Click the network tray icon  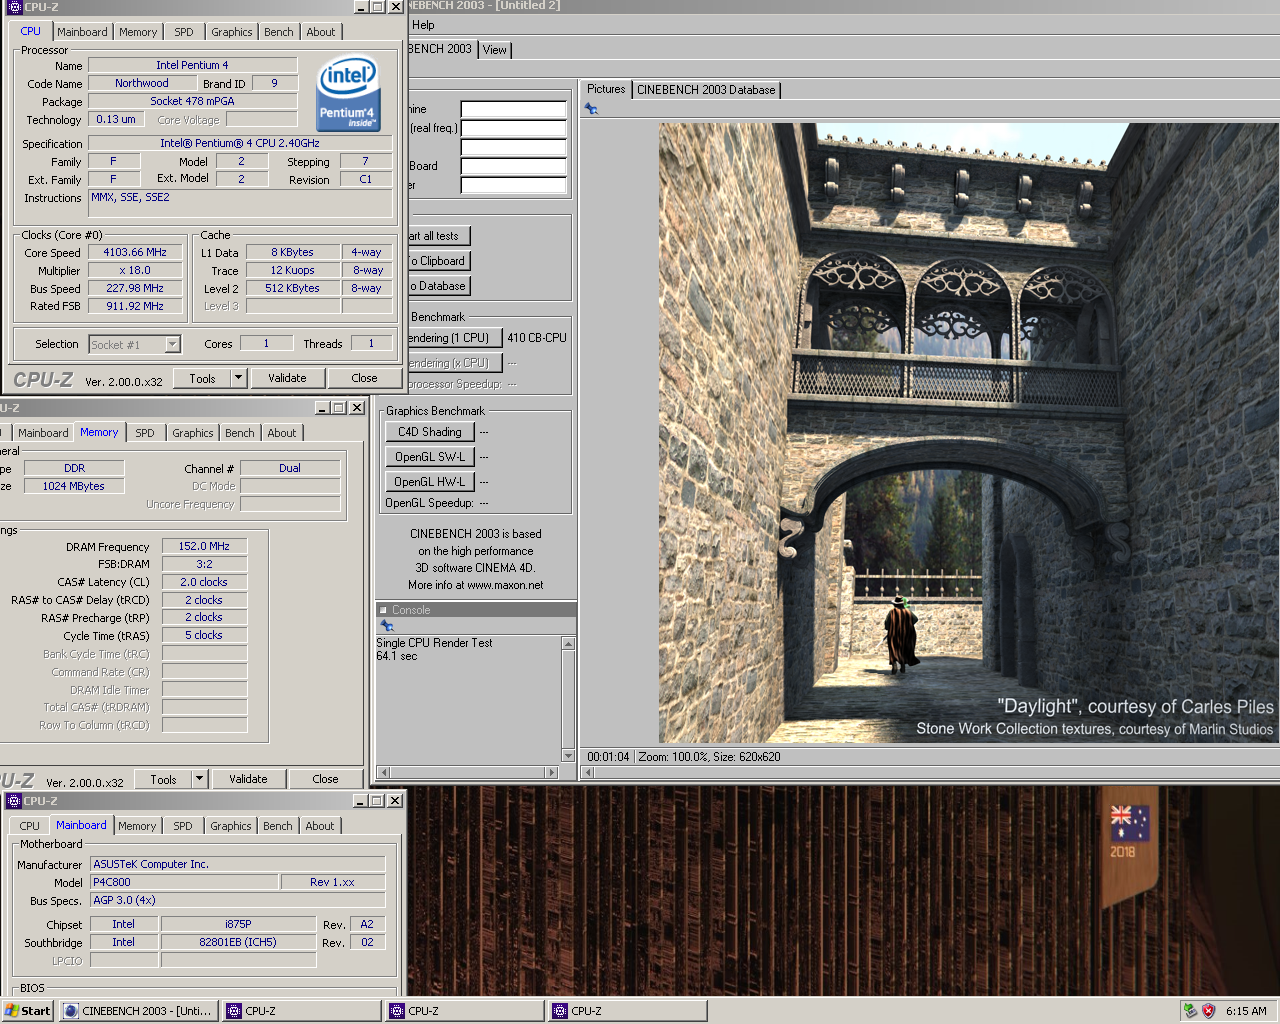tap(1190, 1011)
